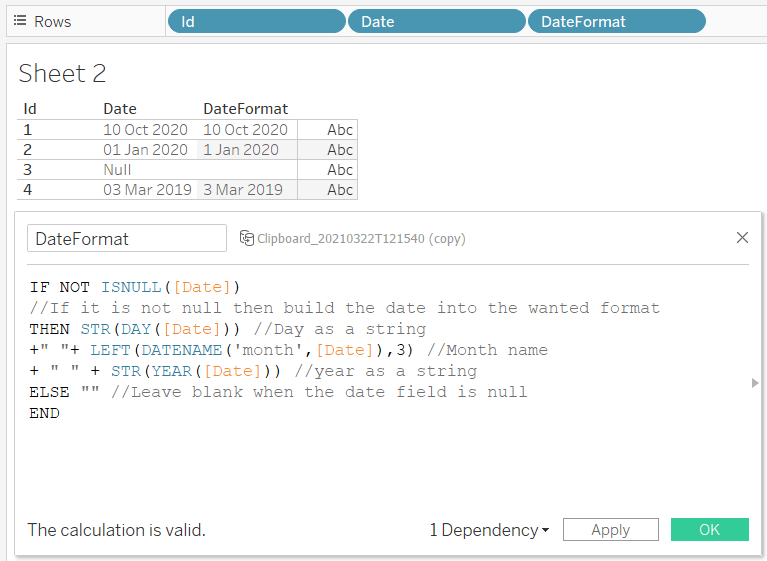
Task: Click the ISNULL function in formula
Action: click(131, 287)
